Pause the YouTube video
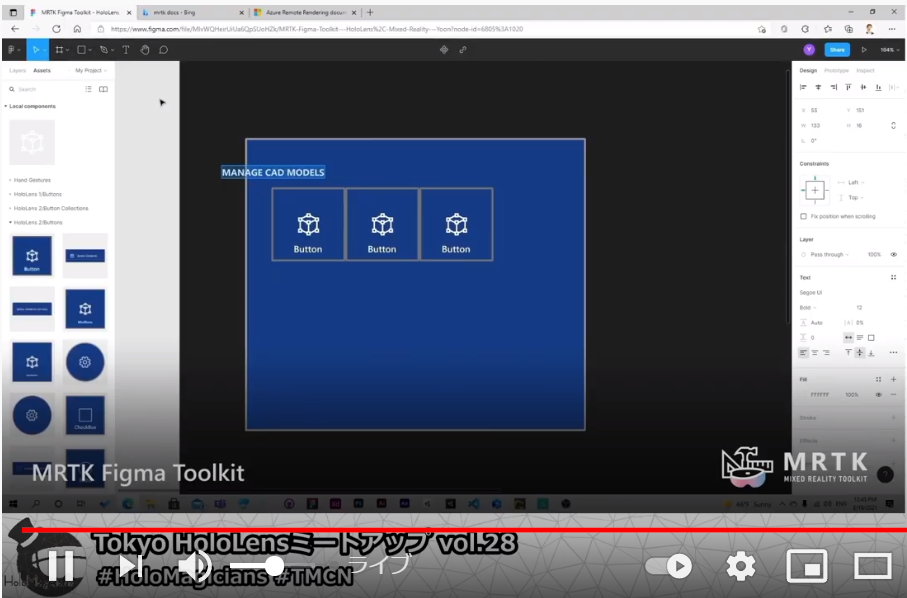 60,566
